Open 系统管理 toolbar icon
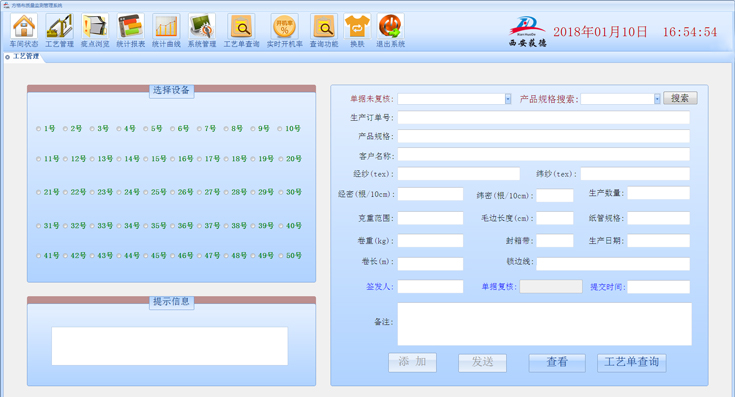This screenshot has width=735, height=397. coord(202,26)
